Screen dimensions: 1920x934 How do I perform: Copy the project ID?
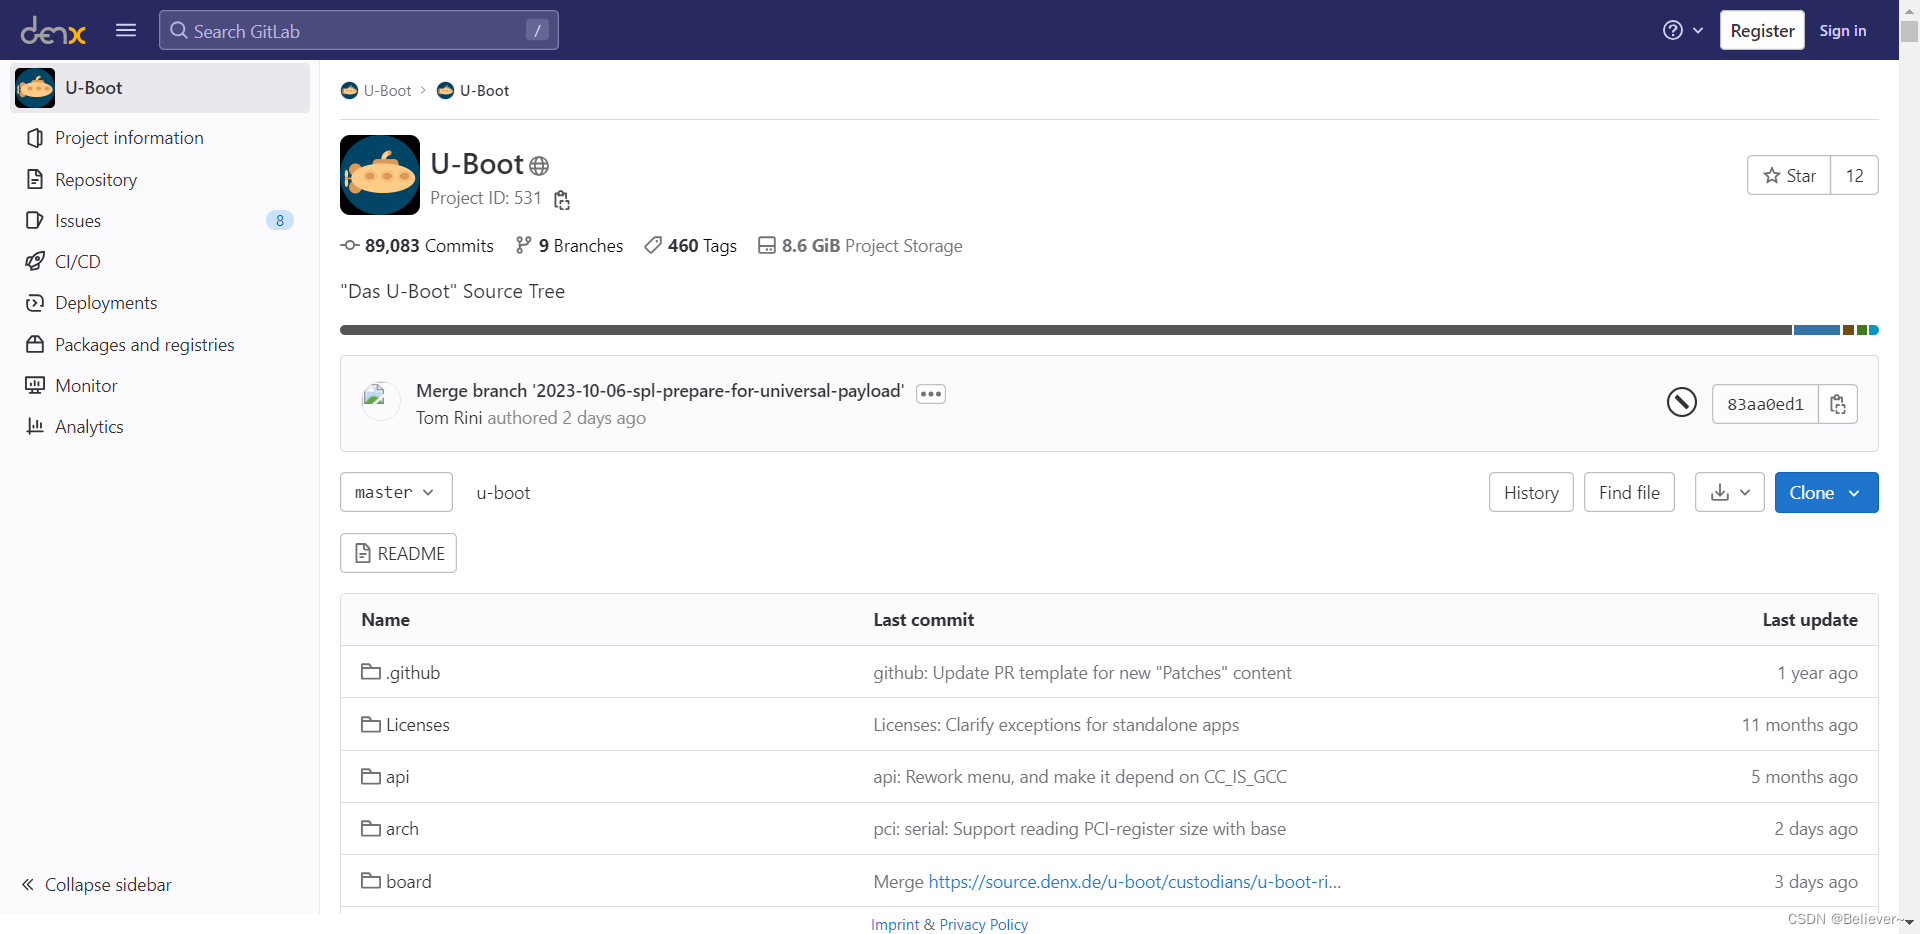[x=562, y=200]
